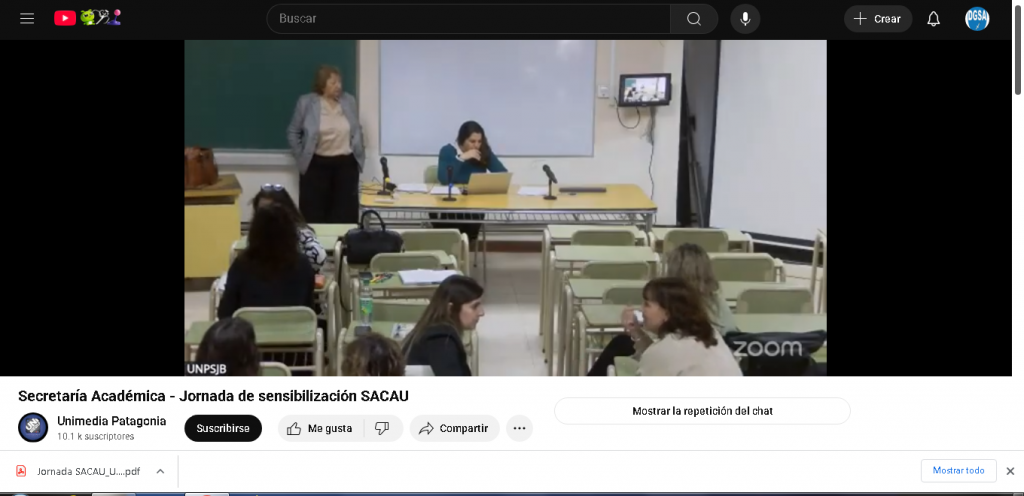The width and height of the screenshot is (1024, 496).
Task: Click the magnifying glass search button
Action: click(694, 19)
